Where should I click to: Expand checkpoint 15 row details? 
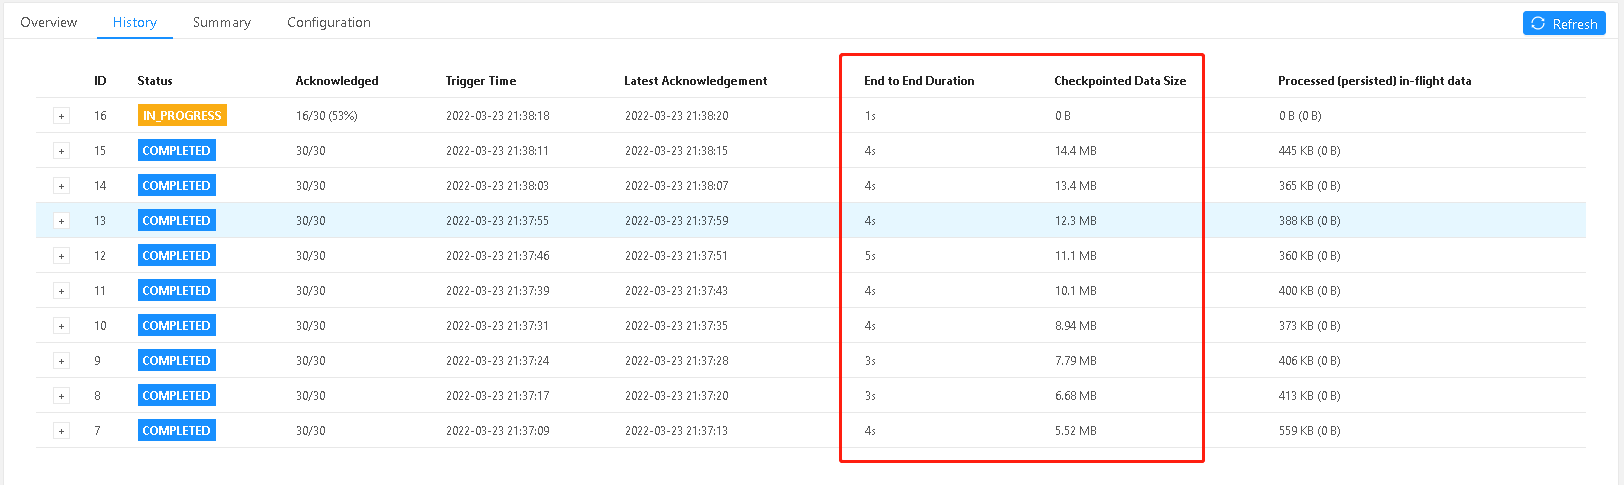click(x=61, y=151)
